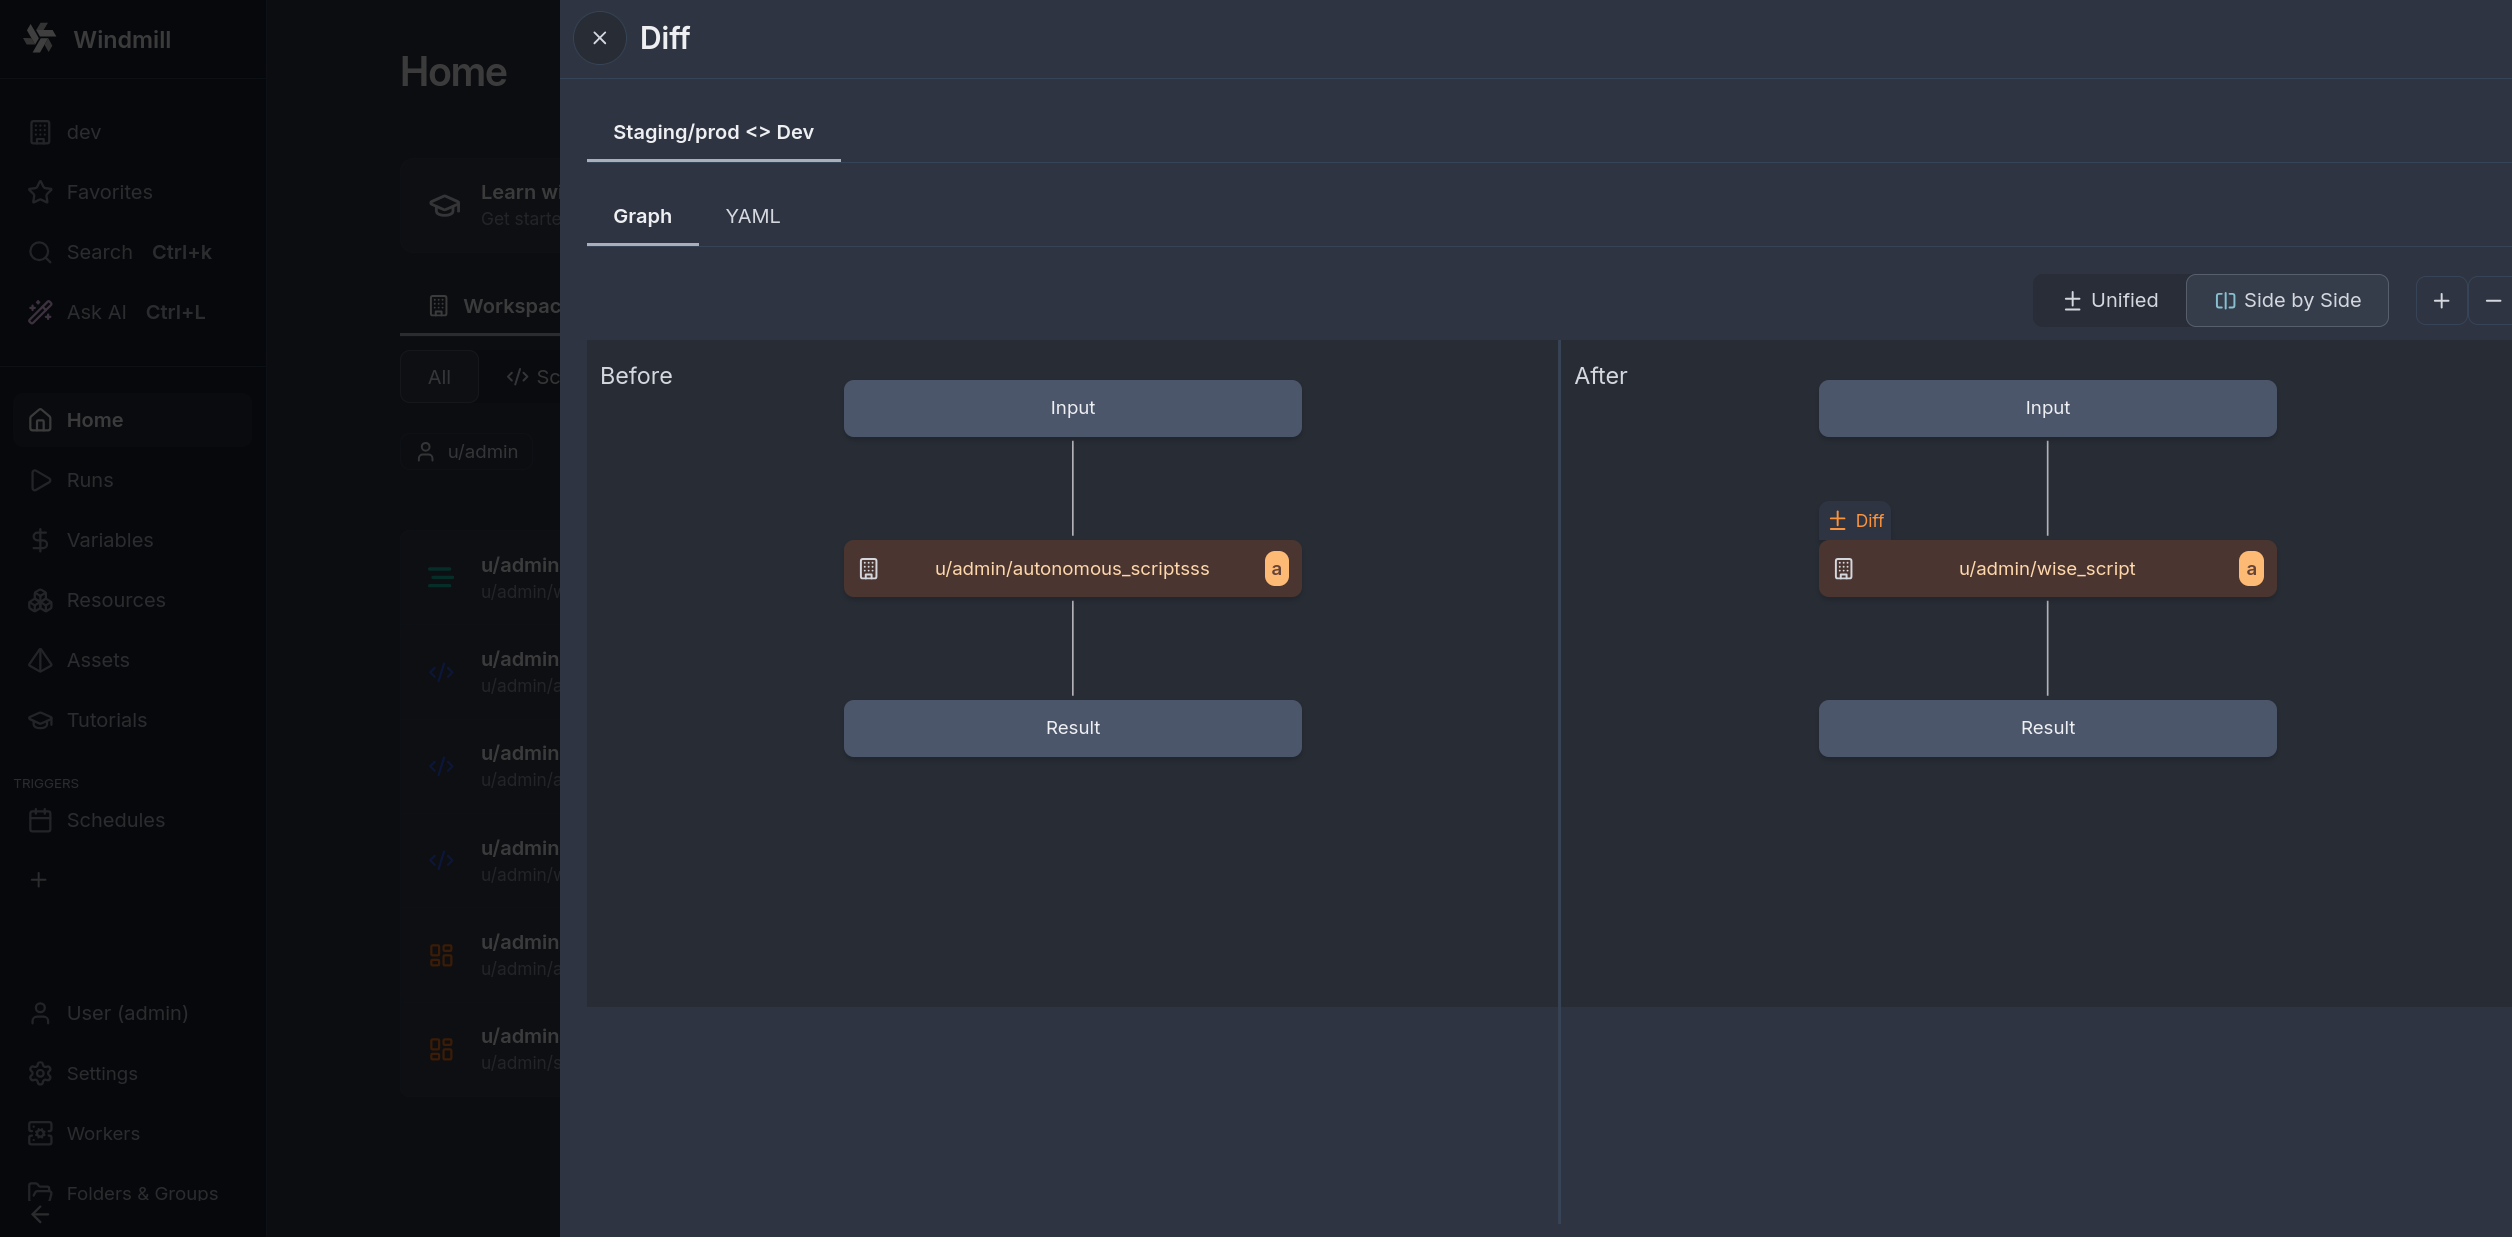Image resolution: width=2512 pixels, height=1237 pixels.
Task: Click the zoom in plus icon
Action: (2441, 300)
